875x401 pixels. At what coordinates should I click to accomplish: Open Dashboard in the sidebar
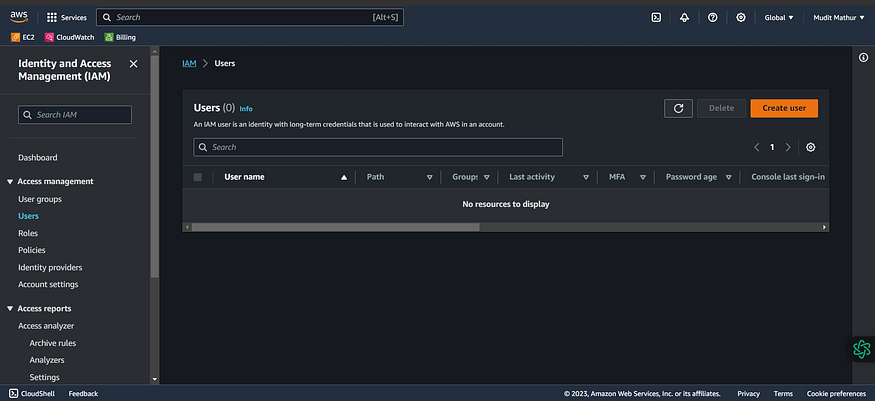(x=37, y=158)
